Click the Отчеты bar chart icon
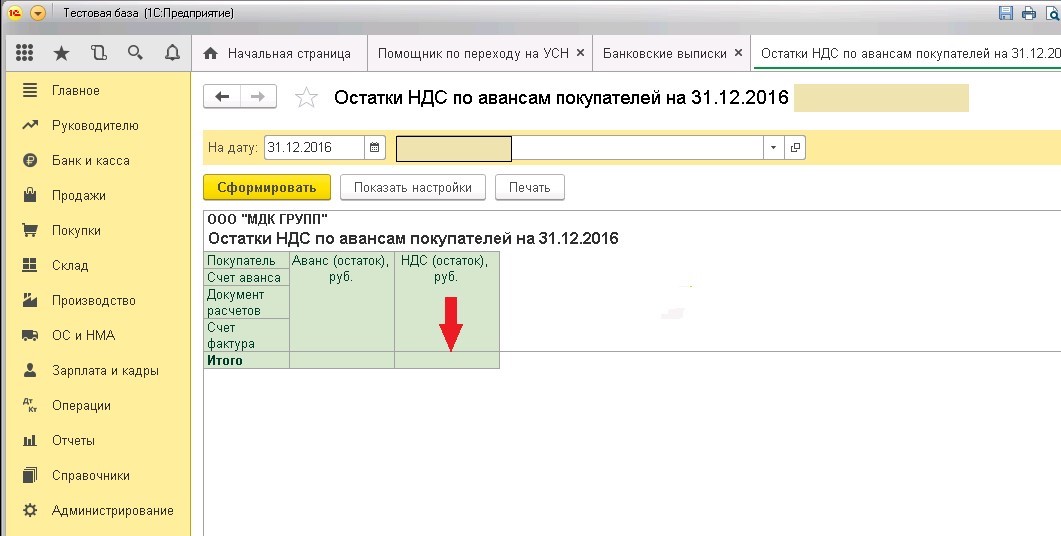 (x=30, y=441)
